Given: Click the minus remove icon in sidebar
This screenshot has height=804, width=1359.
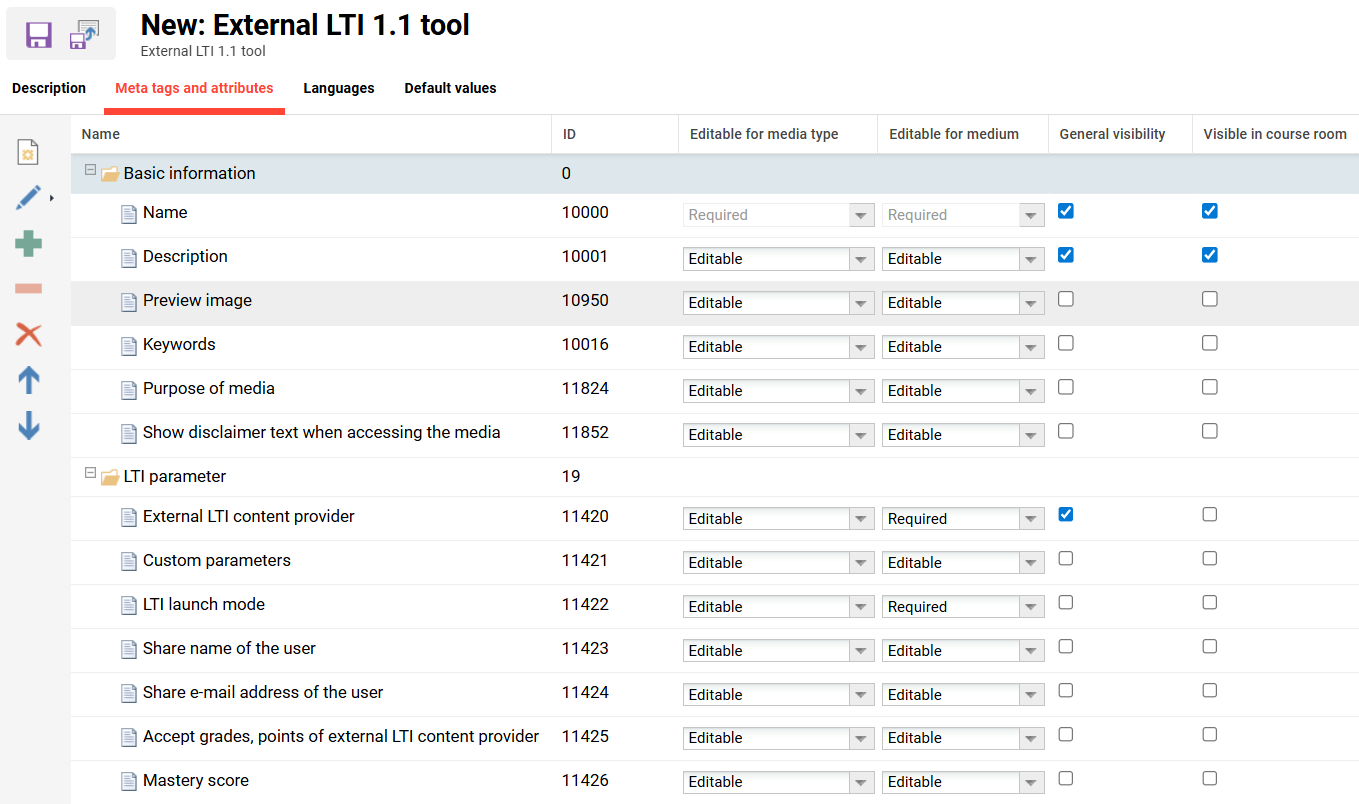Looking at the screenshot, I should pyautogui.click(x=28, y=289).
